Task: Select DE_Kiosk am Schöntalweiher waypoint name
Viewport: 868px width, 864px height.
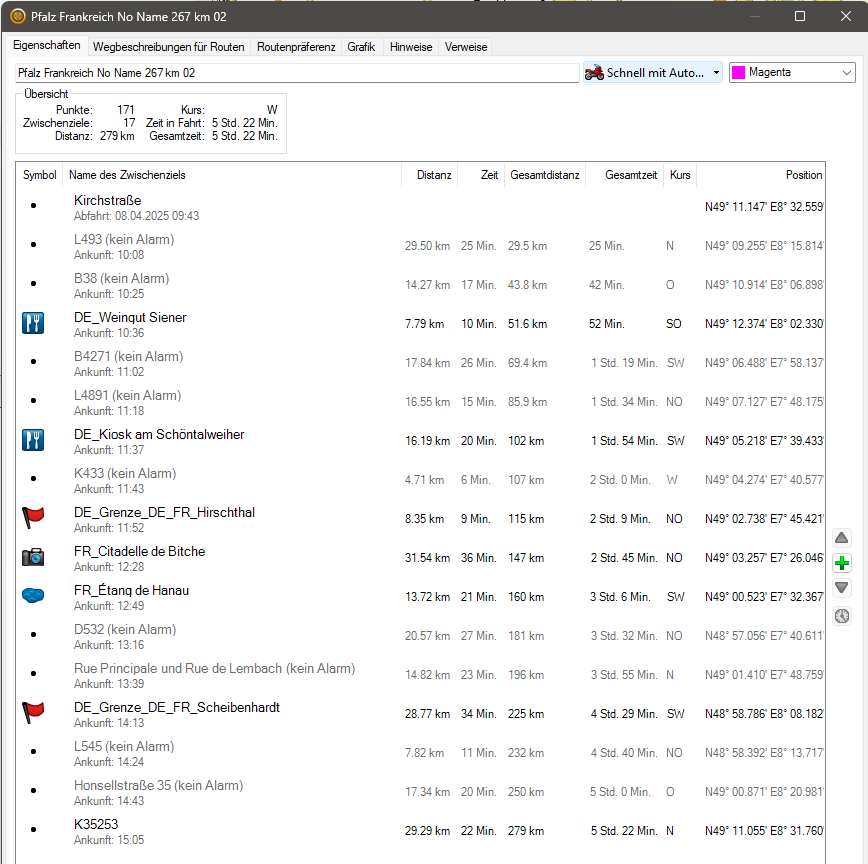Action: 159,434
